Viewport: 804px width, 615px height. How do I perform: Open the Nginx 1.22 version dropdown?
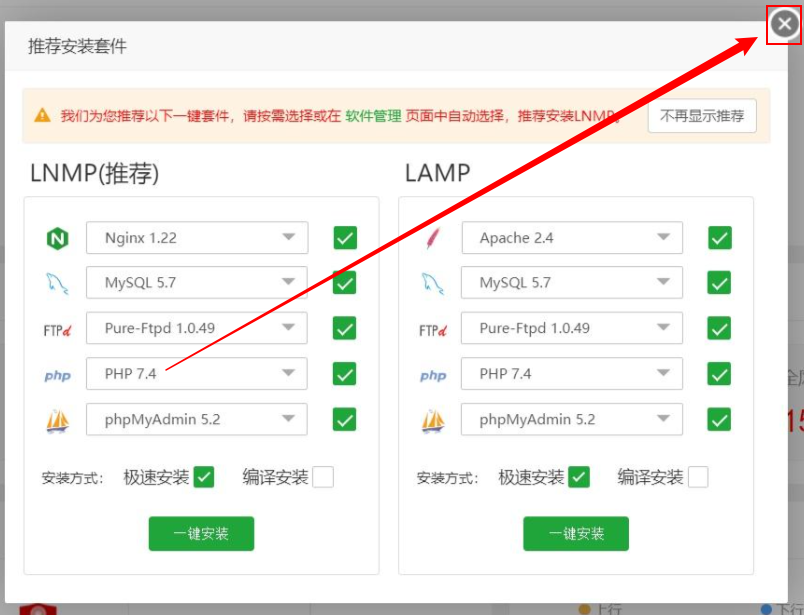click(x=197, y=238)
